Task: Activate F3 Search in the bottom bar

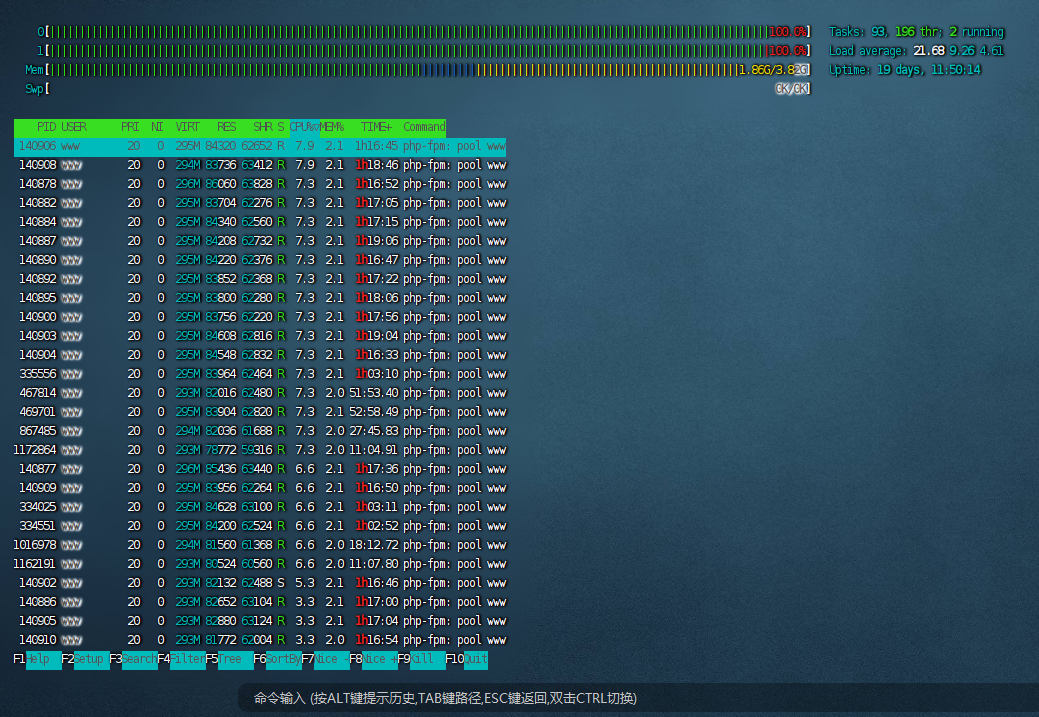Action: tap(133, 659)
